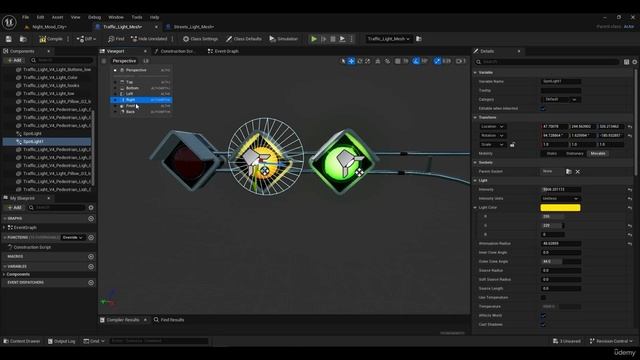640x360 pixels.
Task: Open the File menu
Action: pos(25,17)
